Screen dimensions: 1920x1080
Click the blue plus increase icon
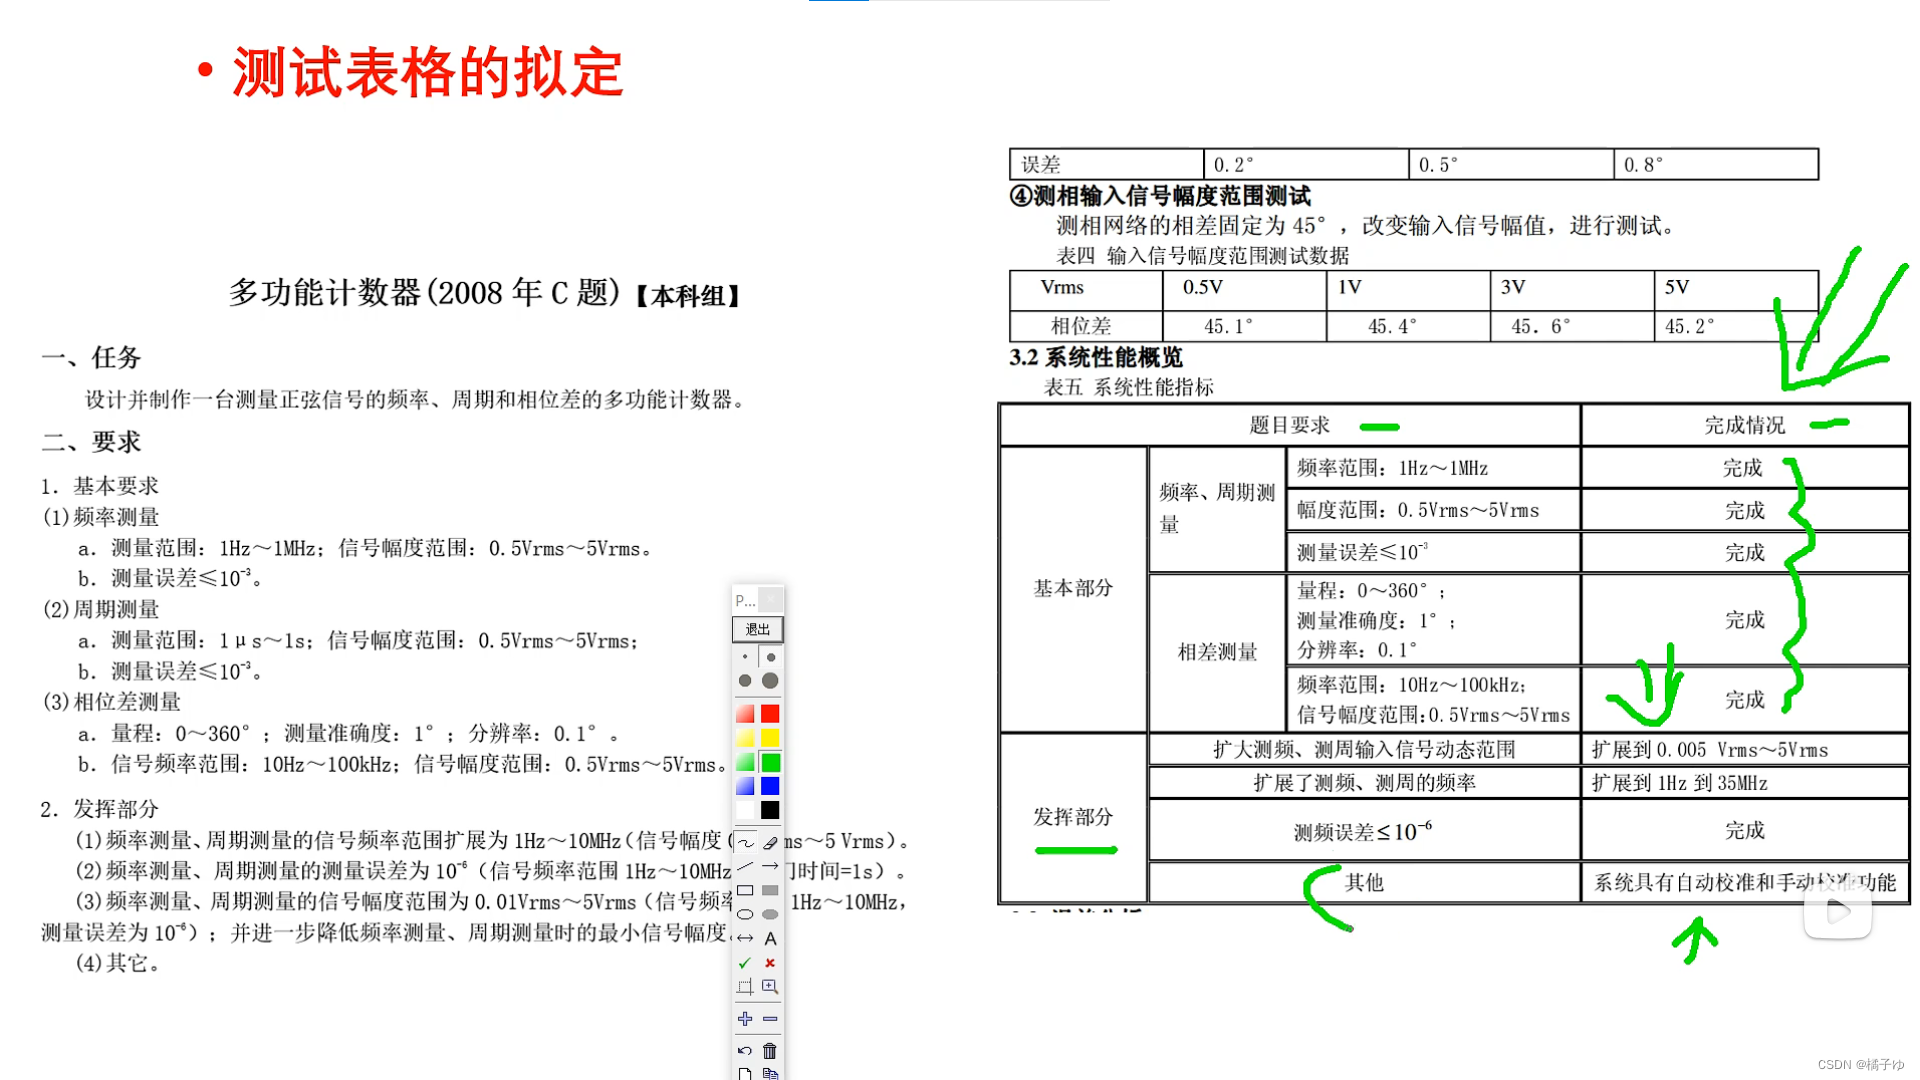[x=745, y=1018]
